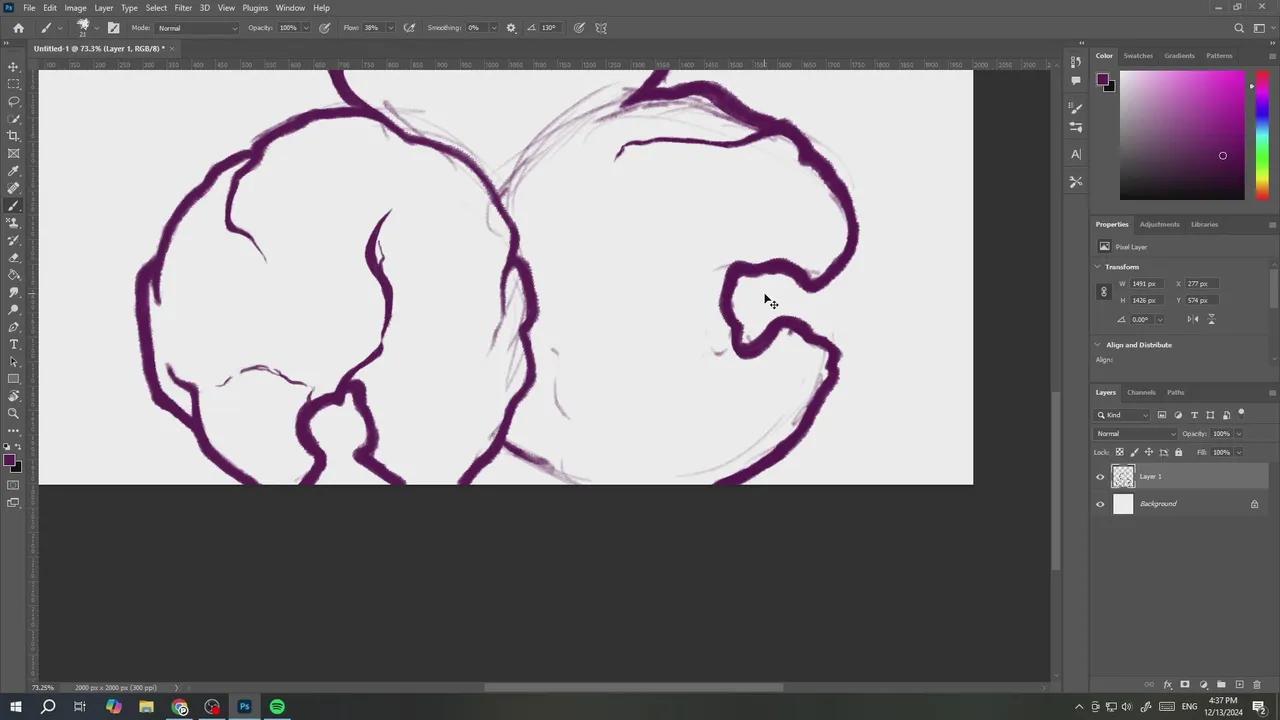Select the Paint Bucket tool
The width and height of the screenshot is (1280, 720).
coord(13,275)
